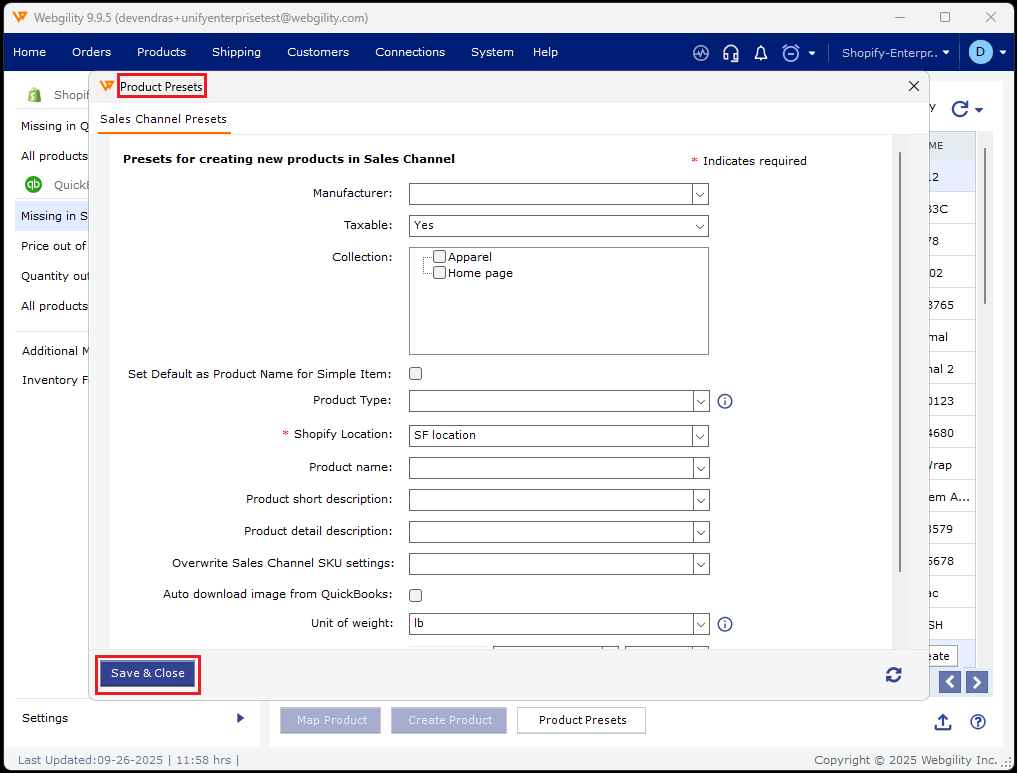Click info icon beside Product Type
Image resolution: width=1017 pixels, height=773 pixels.
click(x=726, y=401)
